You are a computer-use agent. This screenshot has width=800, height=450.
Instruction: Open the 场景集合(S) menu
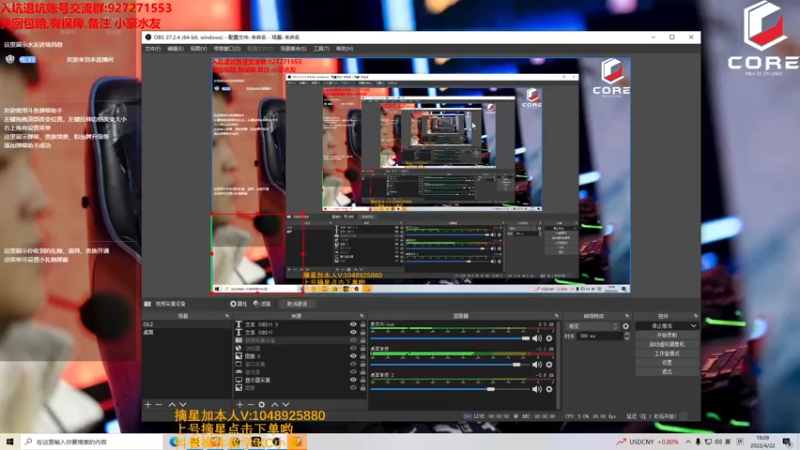click(293, 48)
